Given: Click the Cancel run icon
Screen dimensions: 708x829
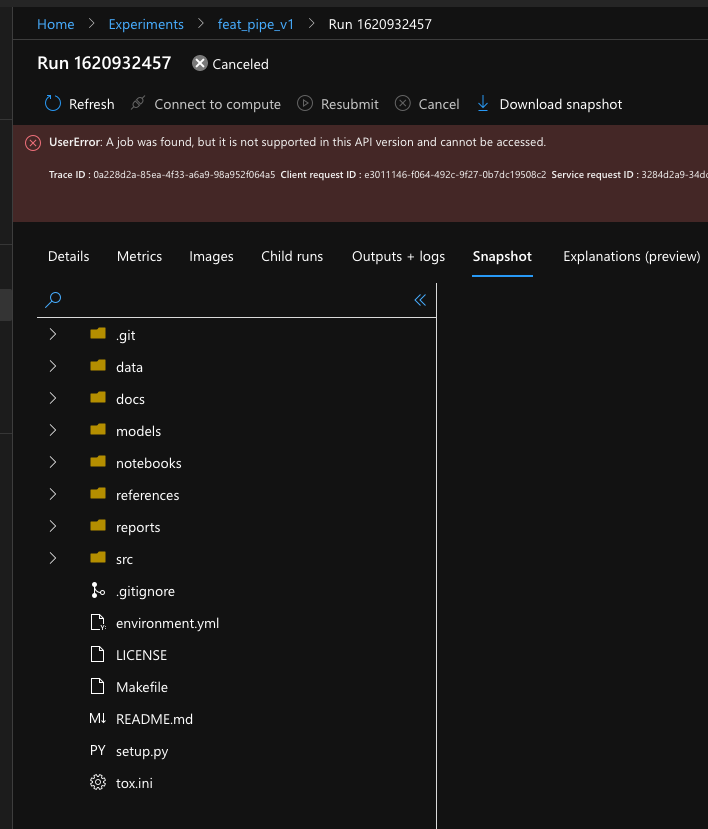Looking at the screenshot, I should coord(403,103).
